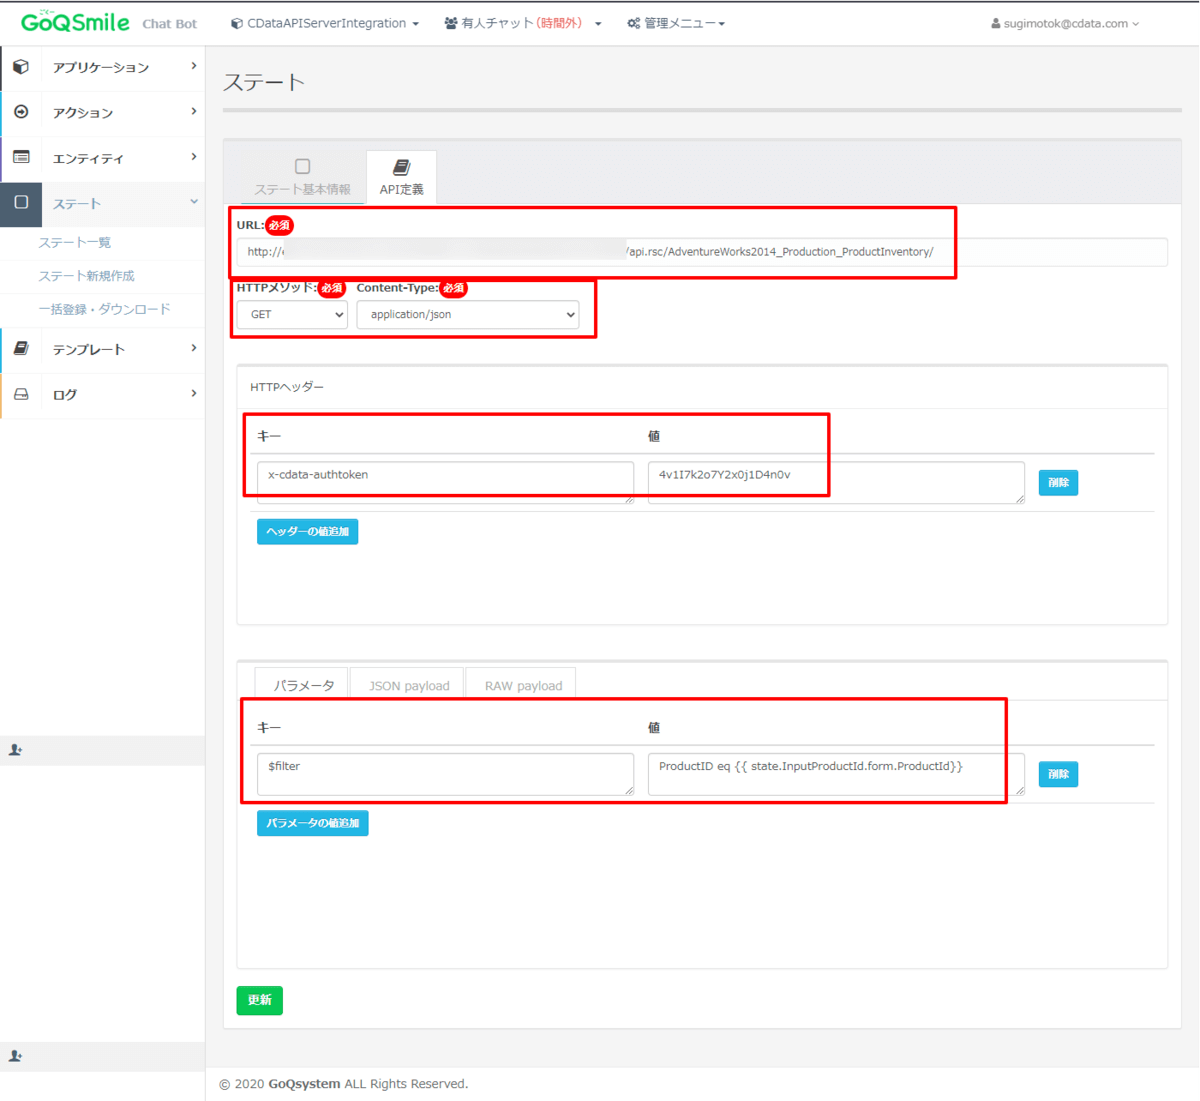Click the ログ inbox icon
The width and height of the screenshot is (1200, 1101).
point(21,394)
